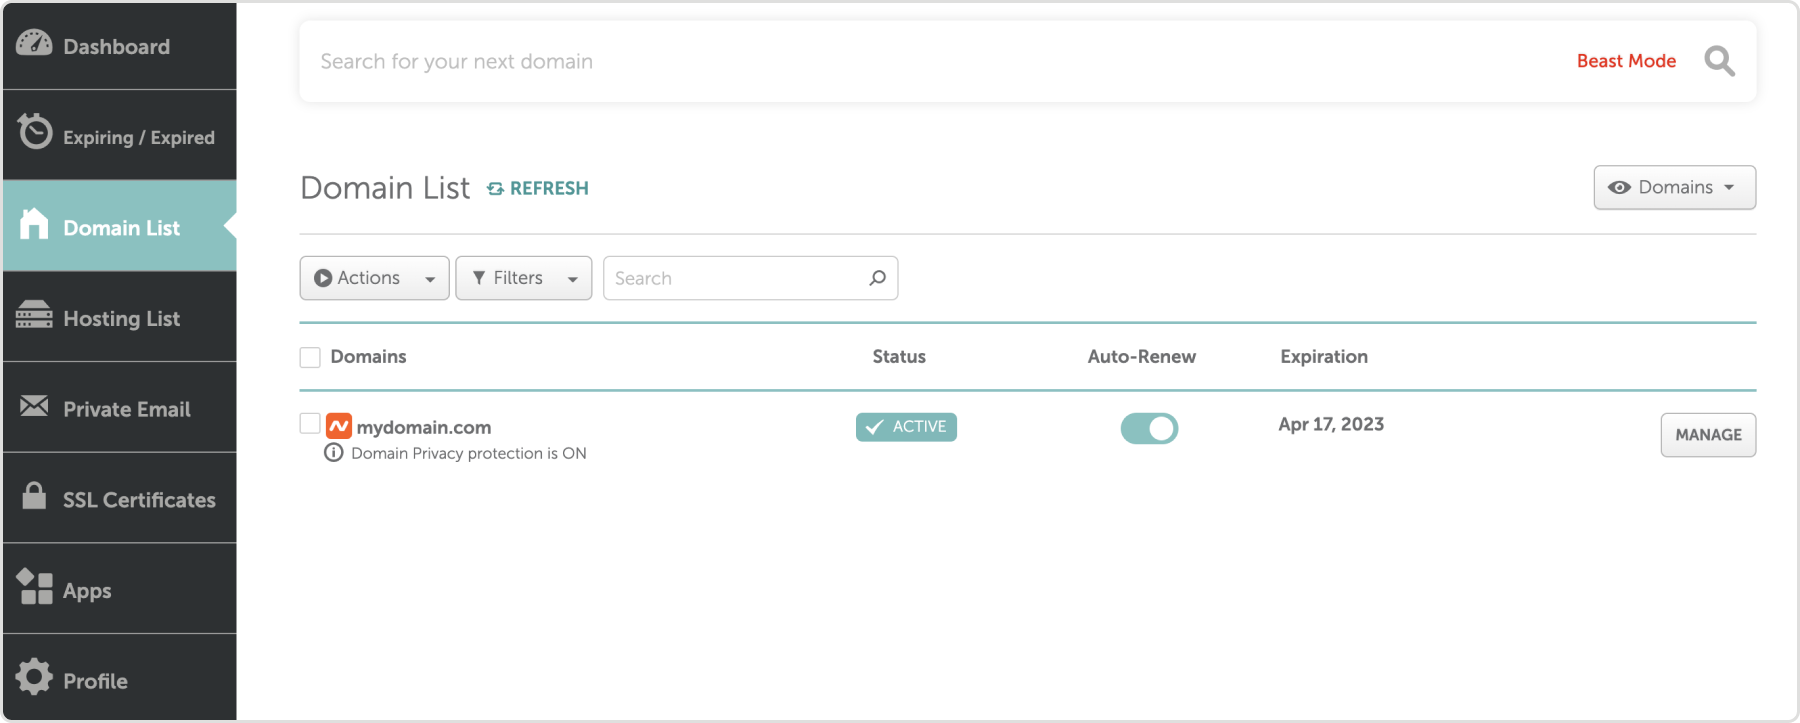The width and height of the screenshot is (1800, 723).
Task: Click the magnifier icon in domain search bar
Action: (1720, 61)
